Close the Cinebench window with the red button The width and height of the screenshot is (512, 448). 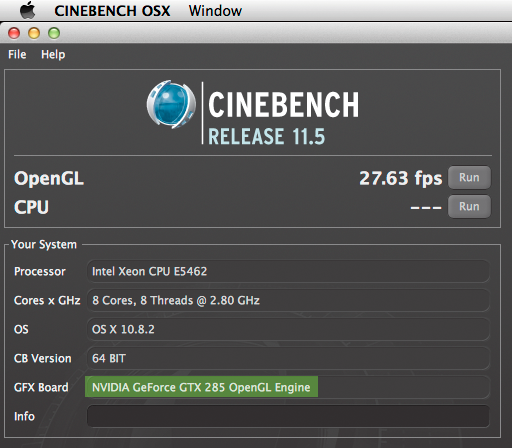point(14,33)
